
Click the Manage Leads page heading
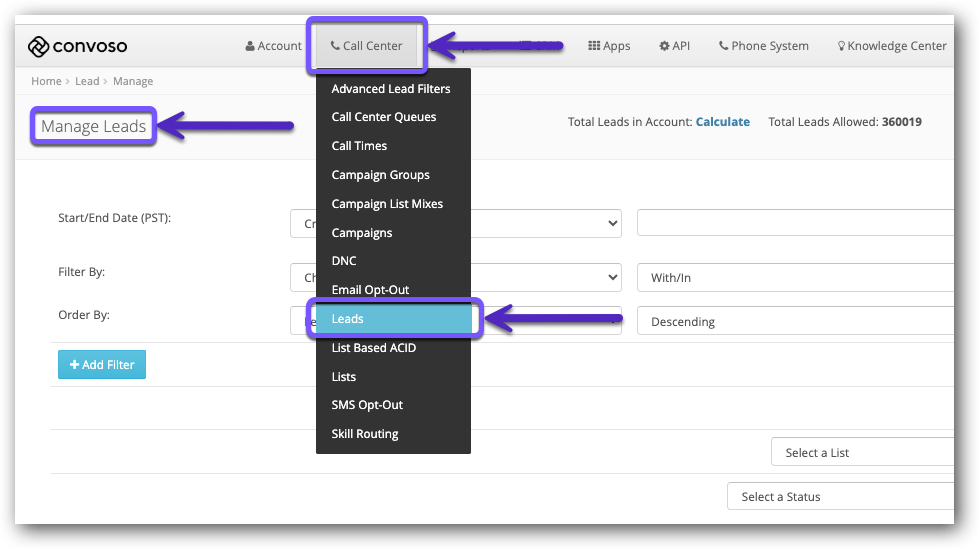click(x=94, y=126)
